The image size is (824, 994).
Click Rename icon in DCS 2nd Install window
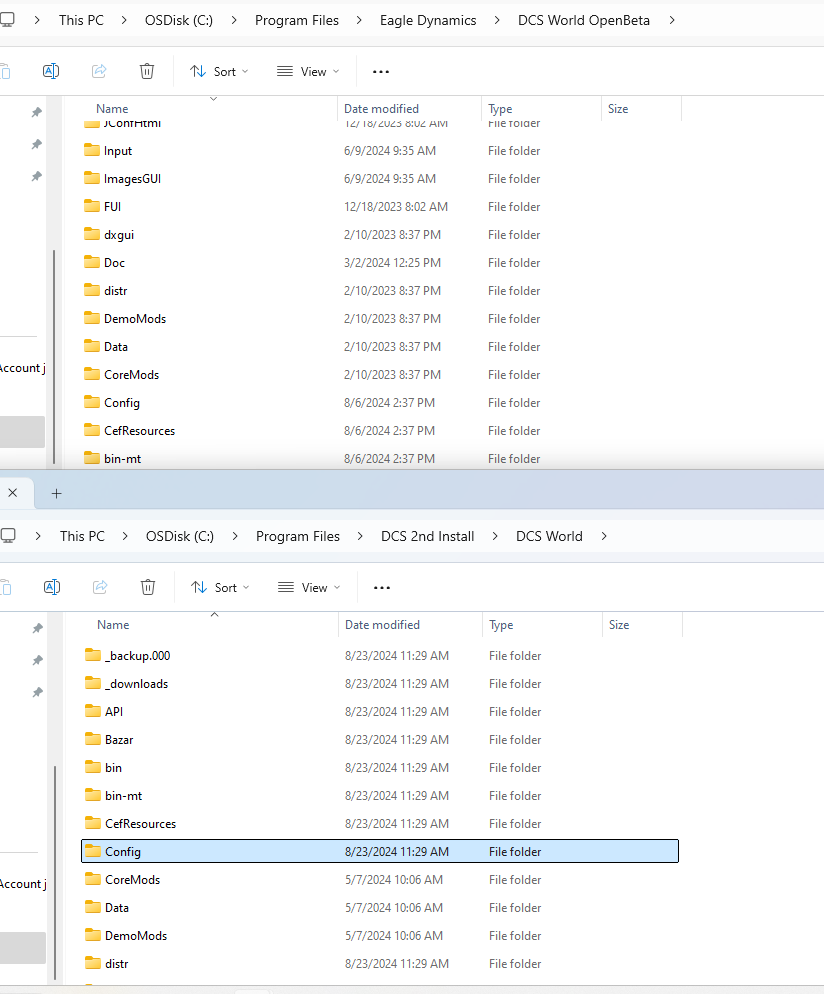click(52, 587)
